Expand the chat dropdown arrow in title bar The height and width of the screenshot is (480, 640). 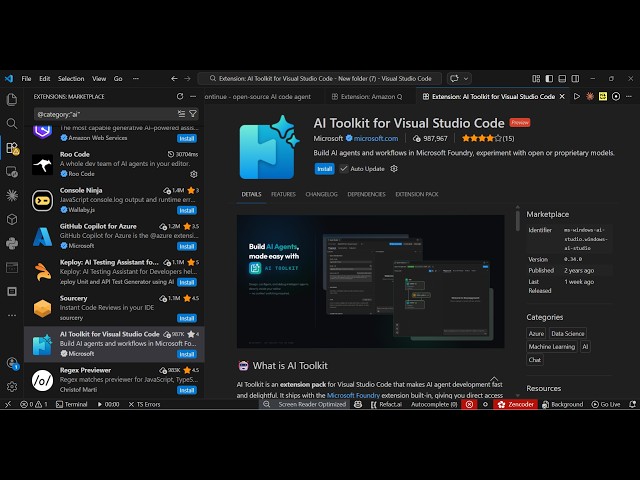click(466, 78)
